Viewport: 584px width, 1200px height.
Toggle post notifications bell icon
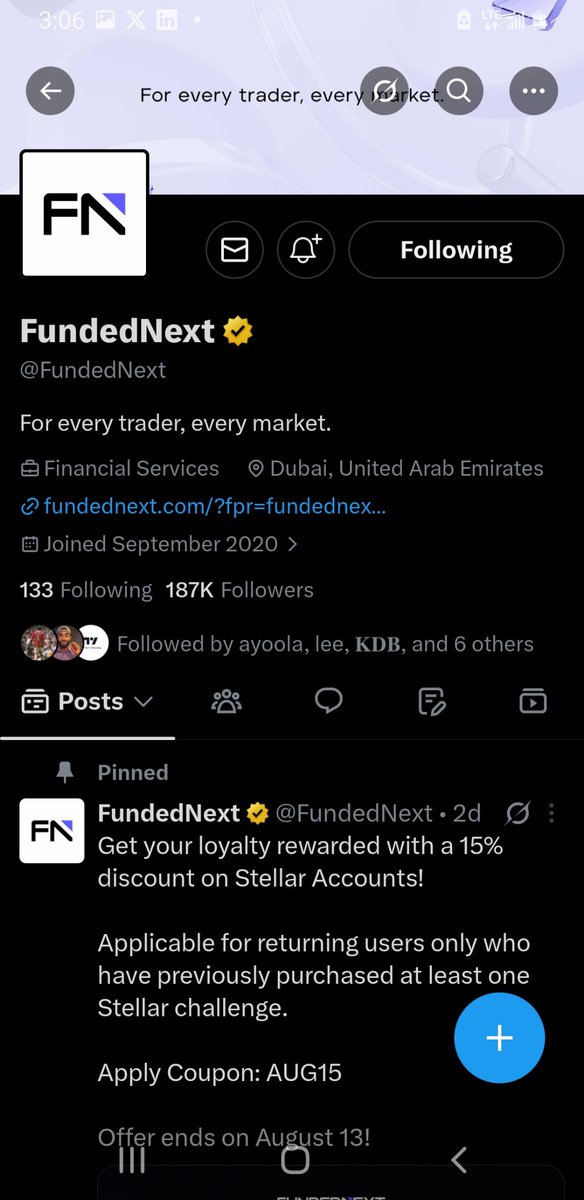[x=306, y=250]
